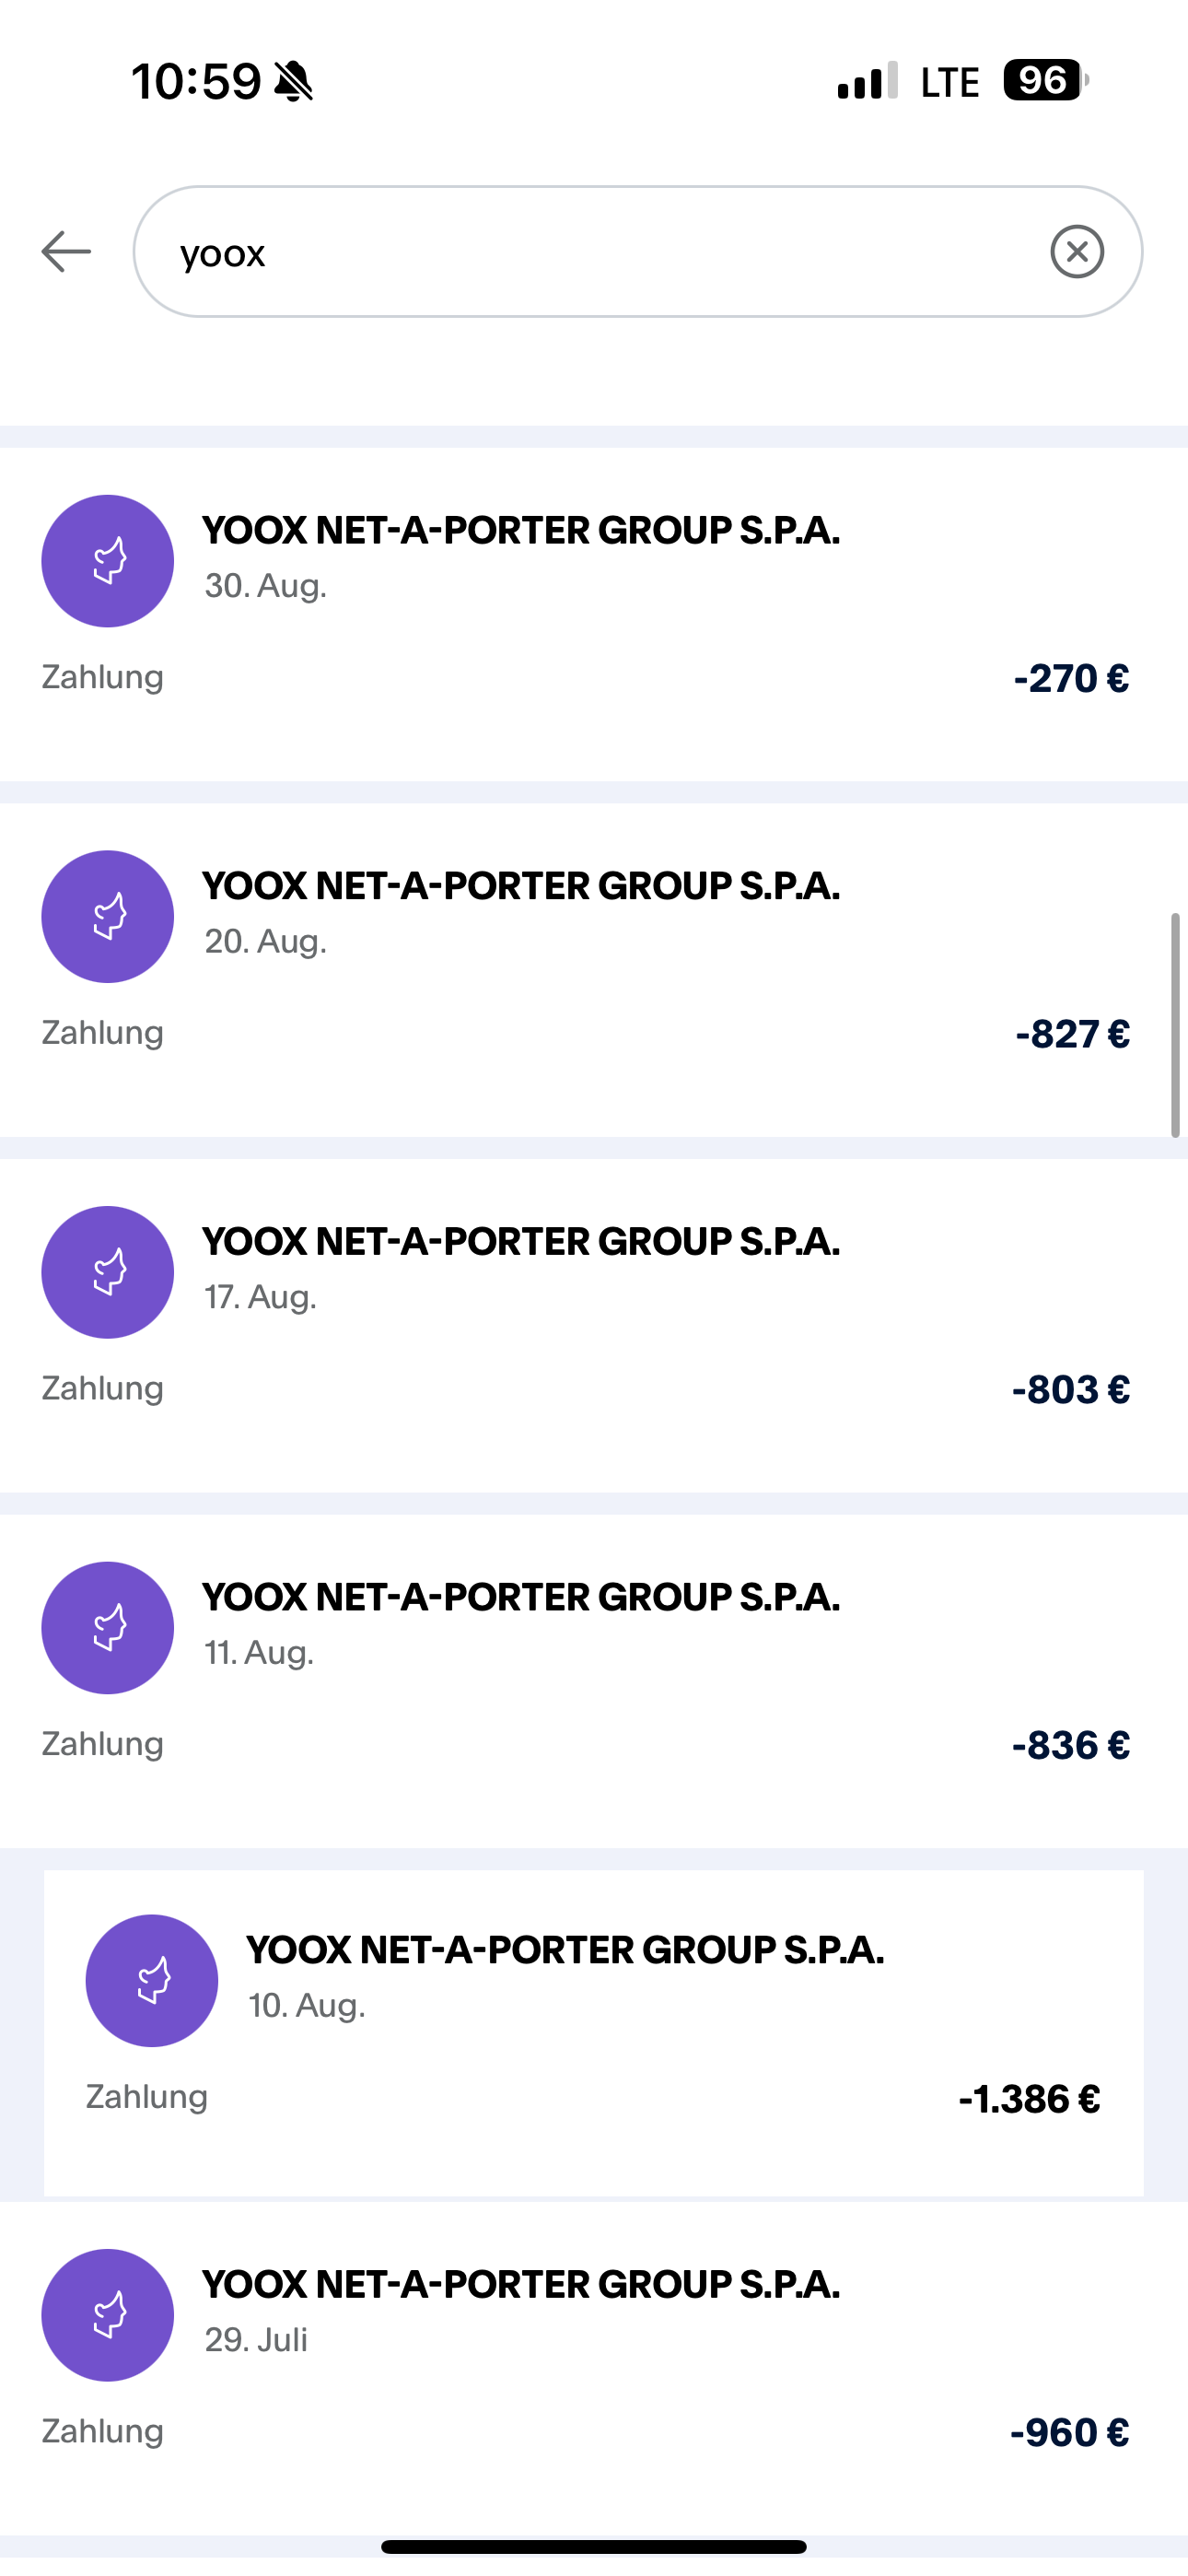1188x2576 pixels.
Task: Clear the yoox search text
Action: 1077,251
